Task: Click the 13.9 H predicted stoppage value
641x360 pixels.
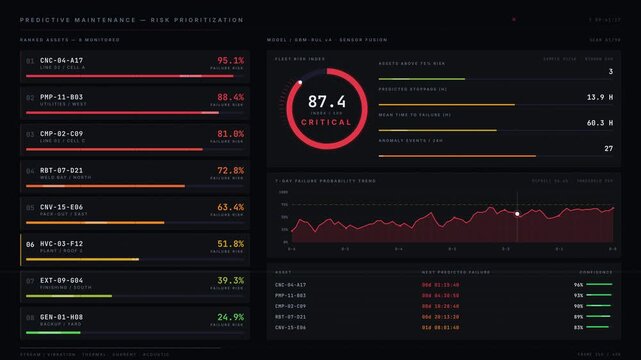Action: 600,97
